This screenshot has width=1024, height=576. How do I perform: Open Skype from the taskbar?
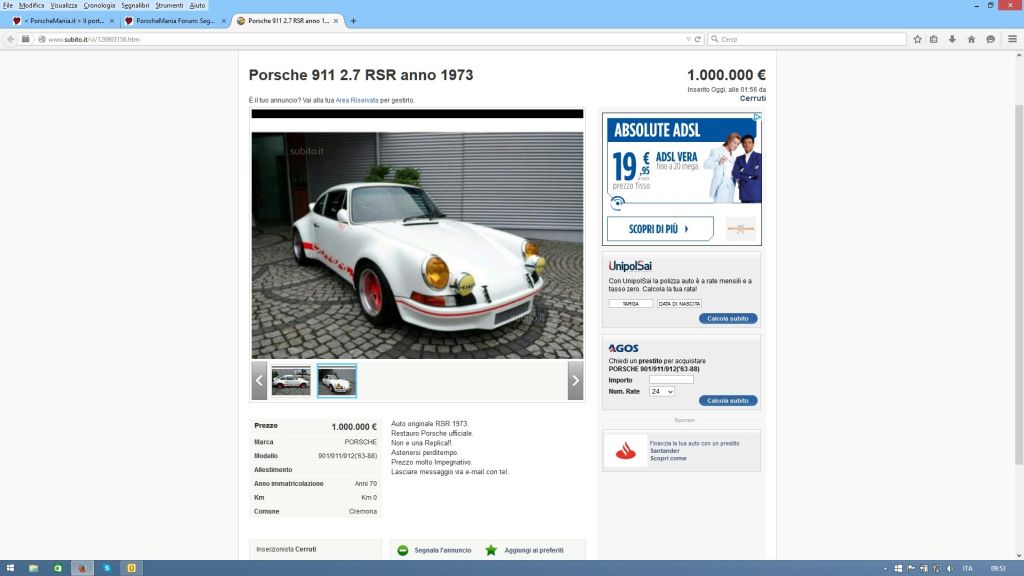pyautogui.click(x=106, y=568)
